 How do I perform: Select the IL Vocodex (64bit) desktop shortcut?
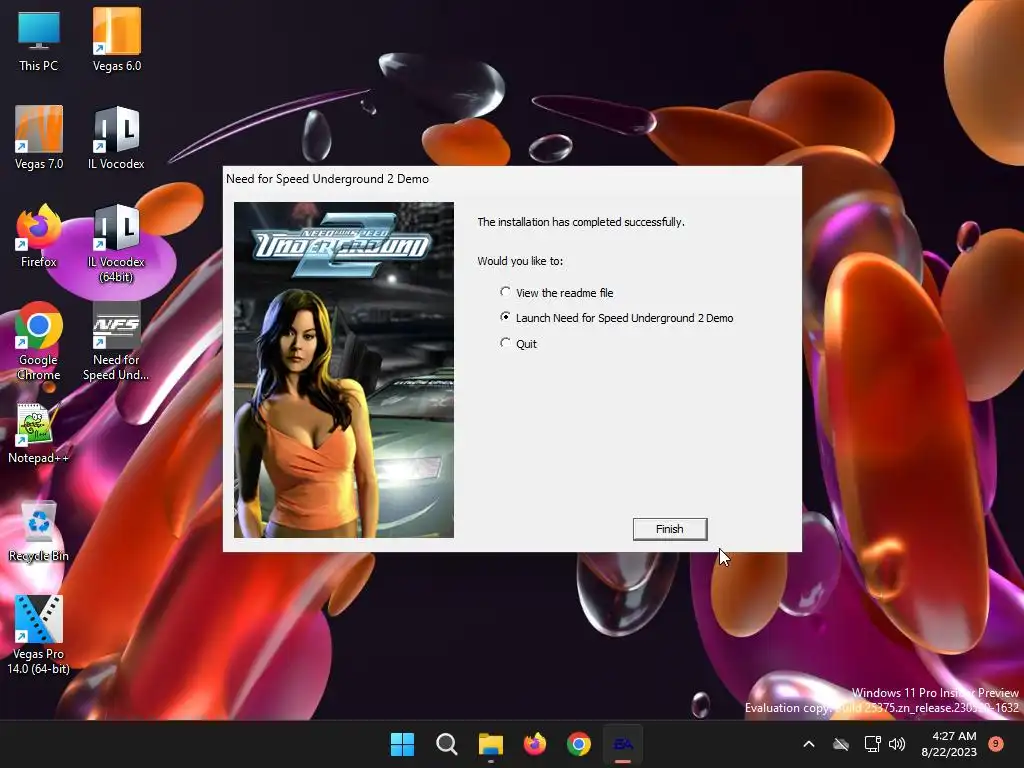tap(116, 244)
